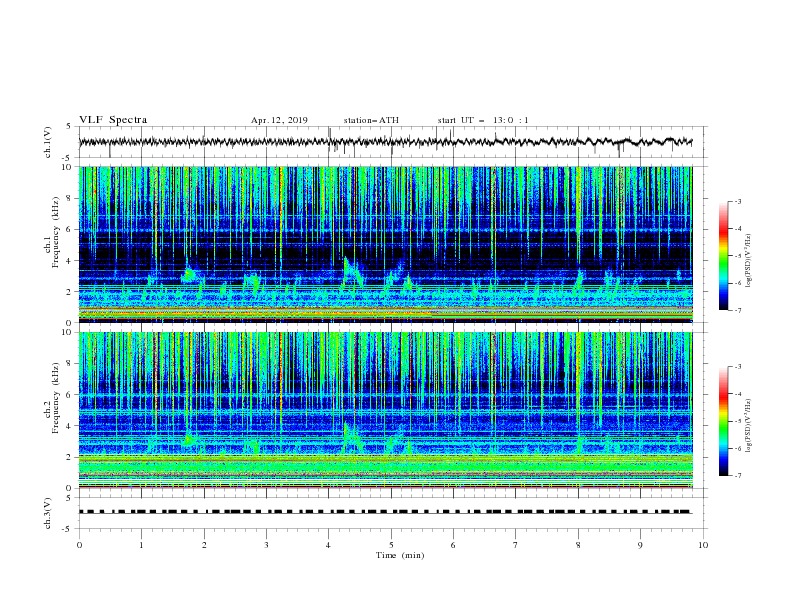
Task: Click the "-7" label on the ch.1 colorbar
Action: point(738,310)
